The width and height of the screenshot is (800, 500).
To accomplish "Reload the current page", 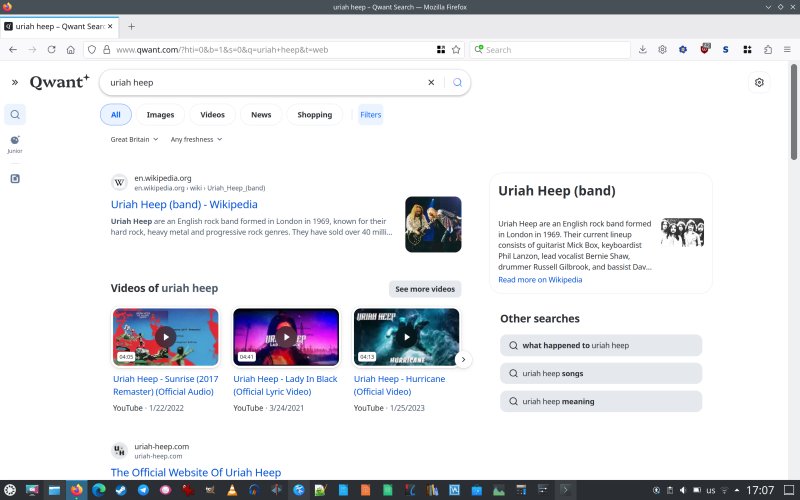I will click(x=52, y=49).
